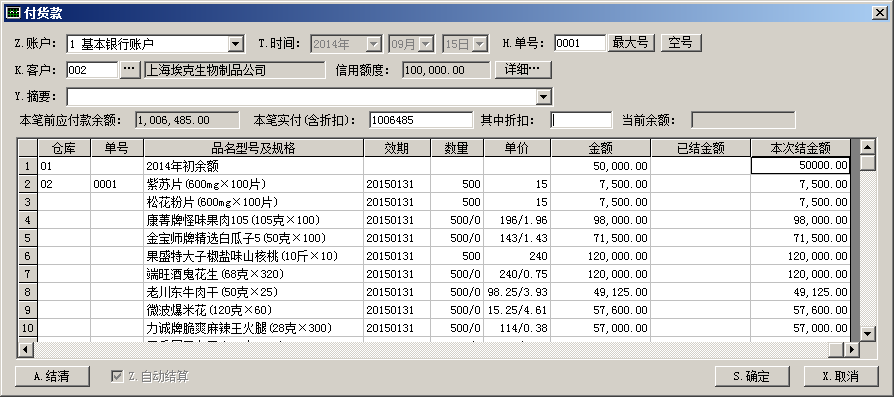Click the vertical scrollbar up arrow

(867, 147)
